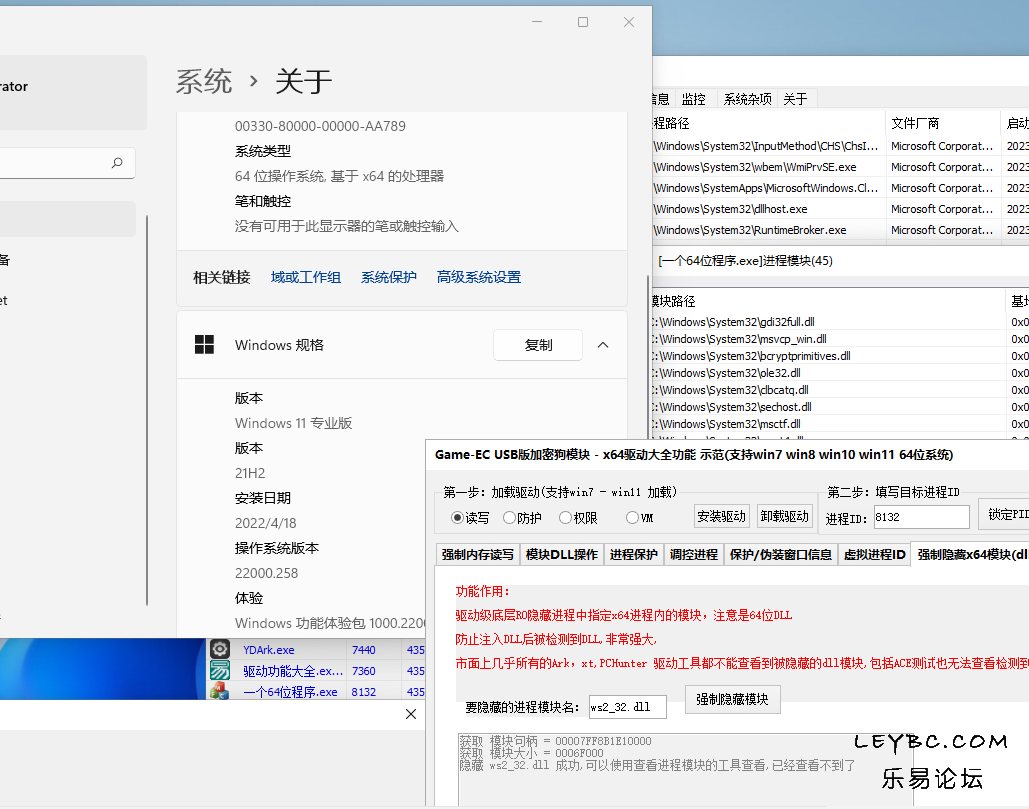Screen dimensions: 1029x809
Task: Click the YDArk.exe process name
Action: coord(268,650)
